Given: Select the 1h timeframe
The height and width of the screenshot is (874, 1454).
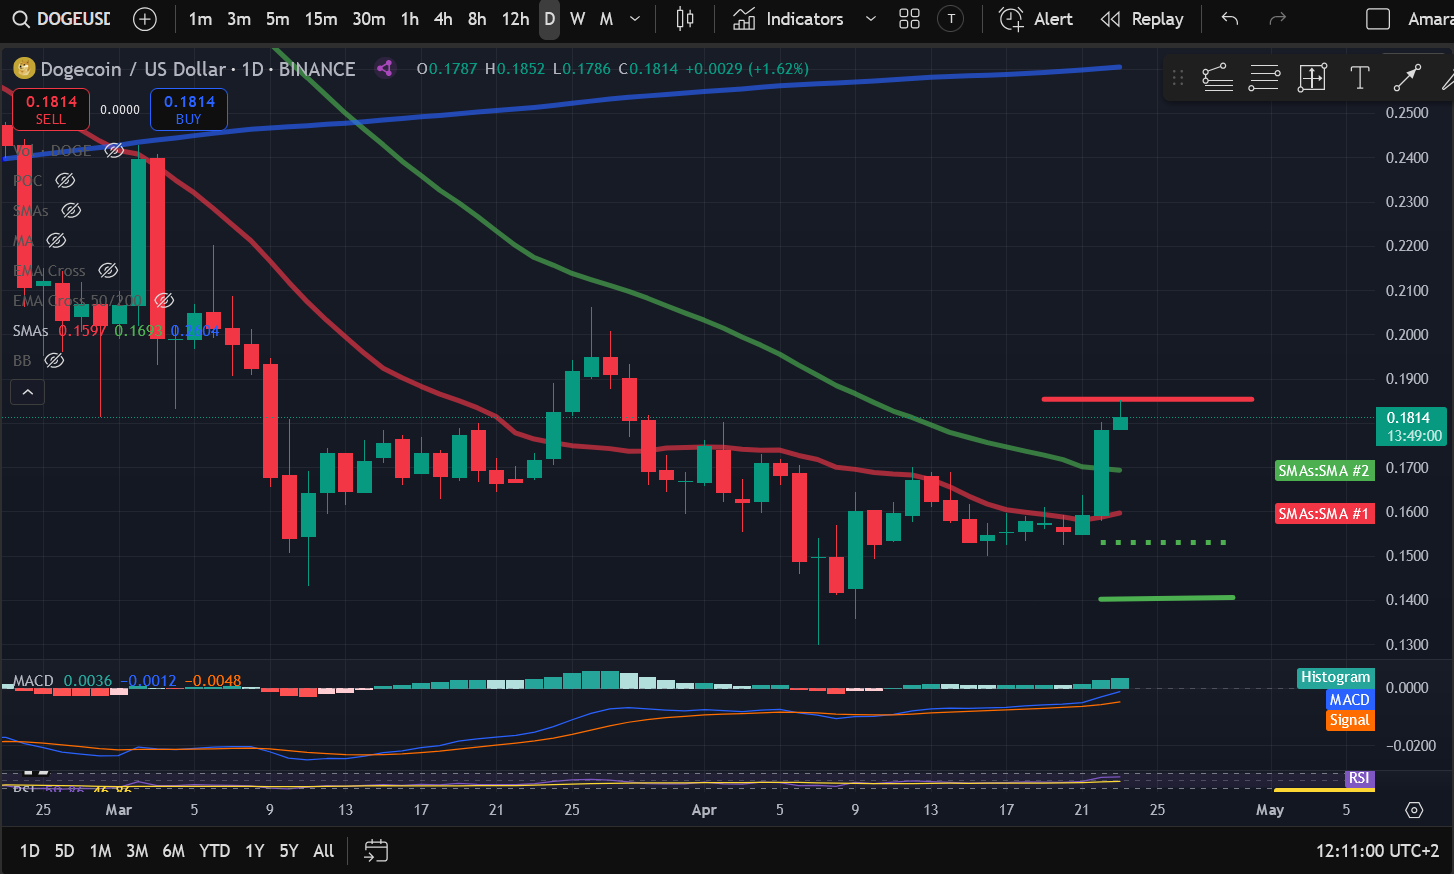Looking at the screenshot, I should [x=410, y=19].
